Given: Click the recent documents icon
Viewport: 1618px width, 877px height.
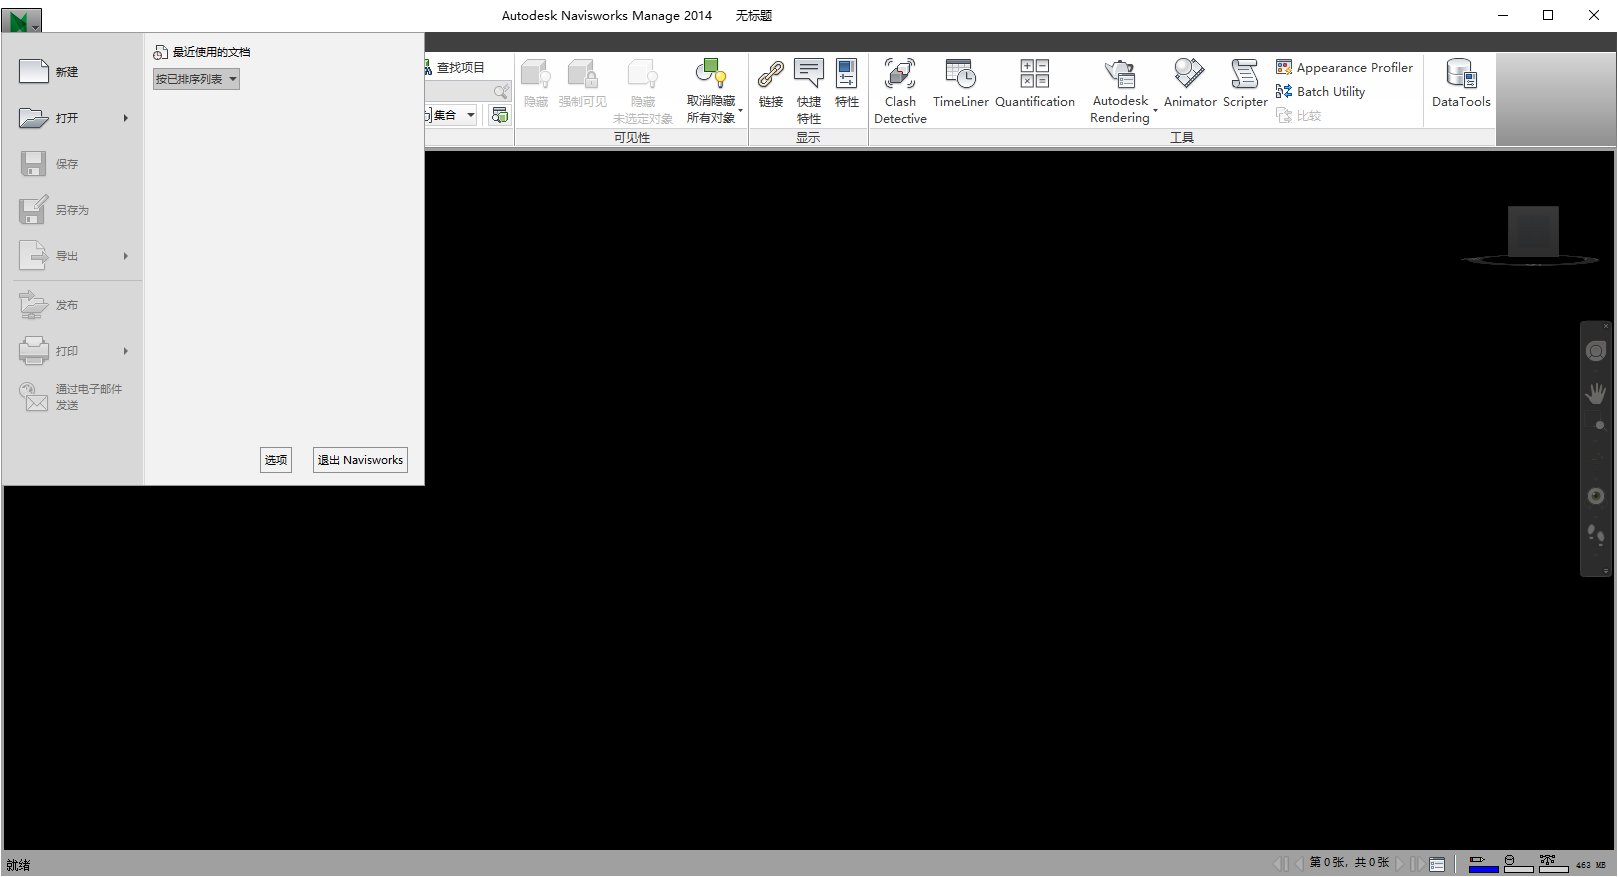Looking at the screenshot, I should click(160, 52).
